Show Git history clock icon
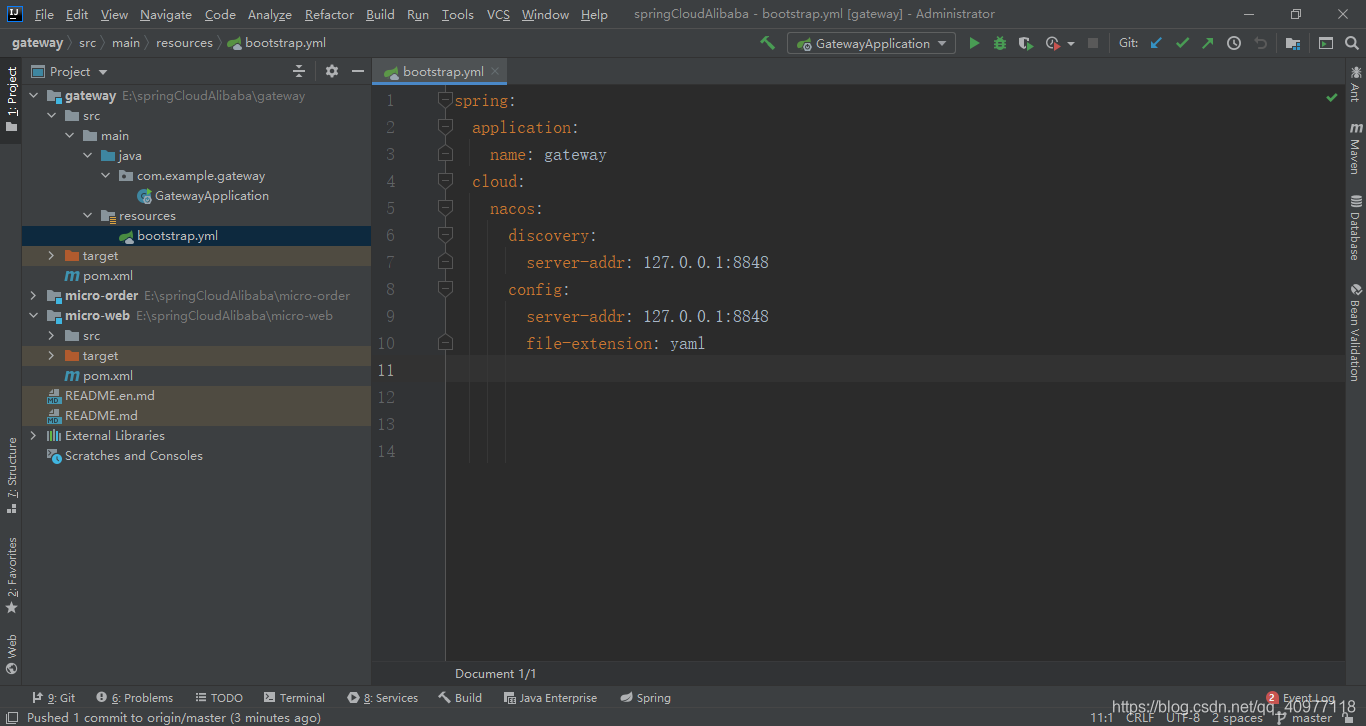The image size is (1366, 726). coord(1234,43)
